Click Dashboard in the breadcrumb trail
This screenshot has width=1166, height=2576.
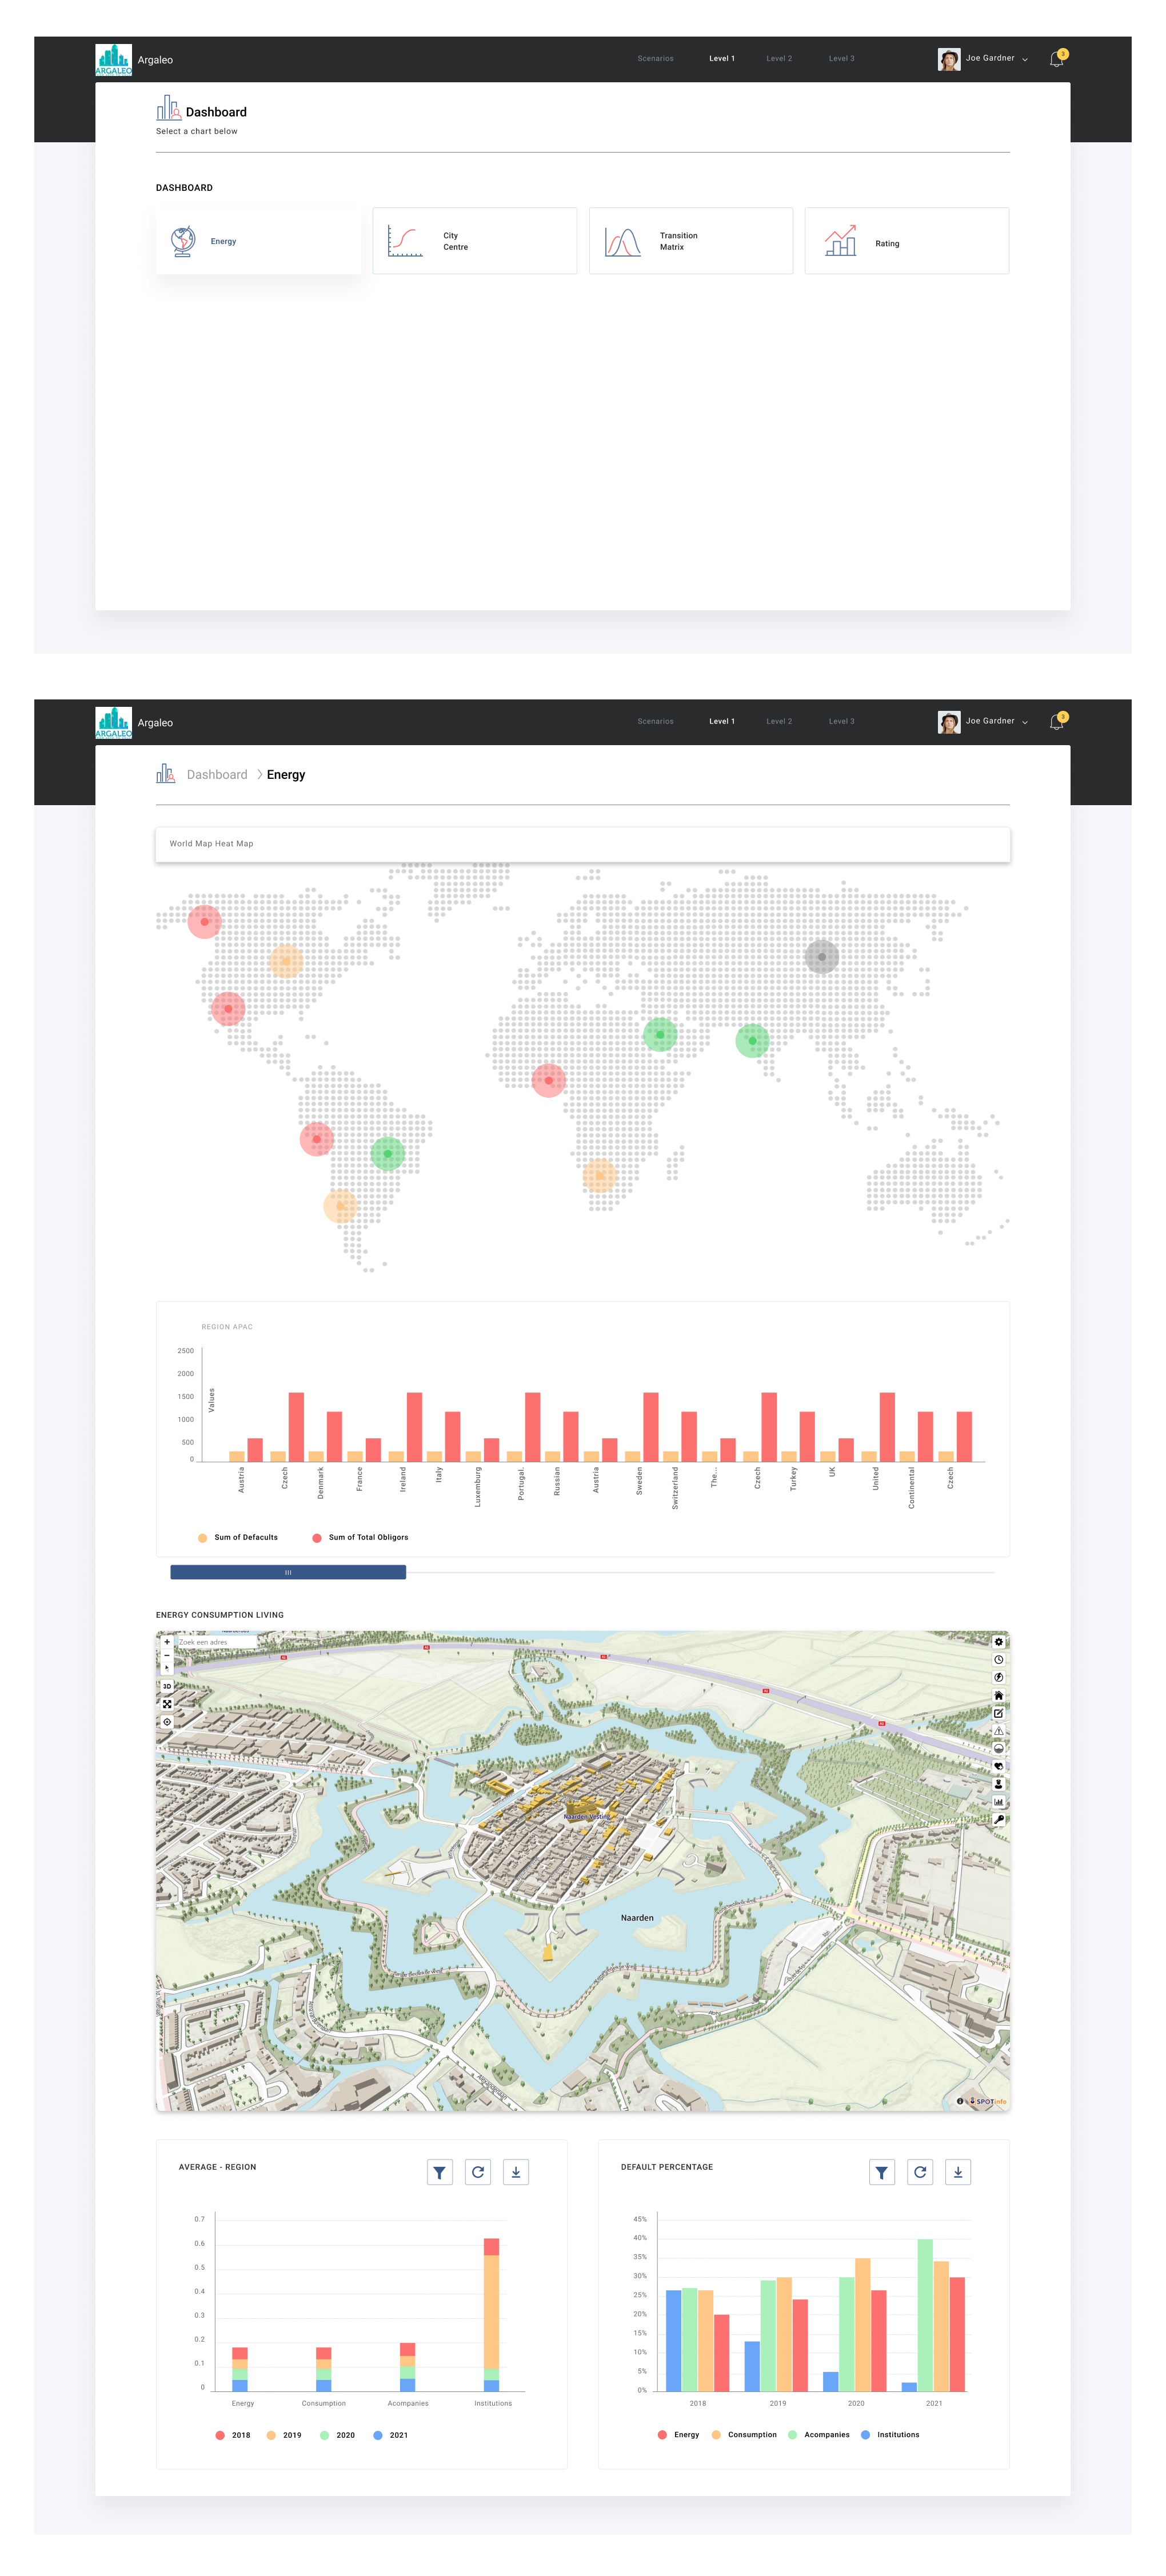click(x=217, y=775)
